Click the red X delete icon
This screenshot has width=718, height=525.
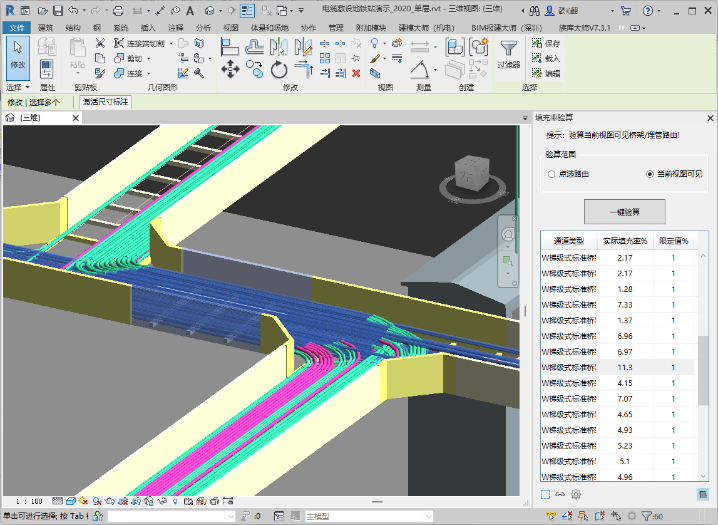tap(356, 73)
